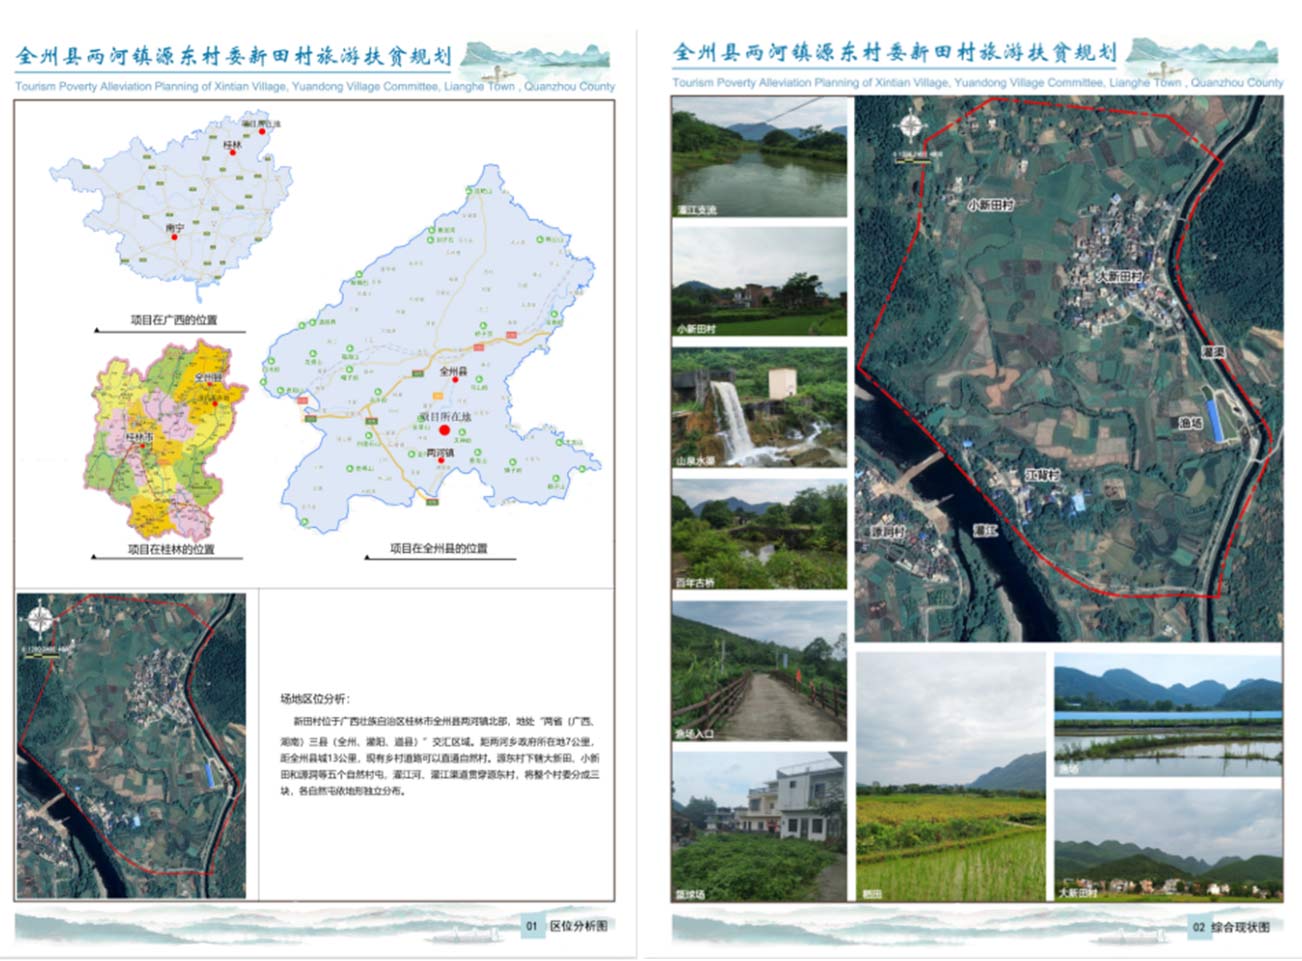
Task: Click the 南宁 label on the Guangxi map
Action: pyautogui.click(x=175, y=228)
